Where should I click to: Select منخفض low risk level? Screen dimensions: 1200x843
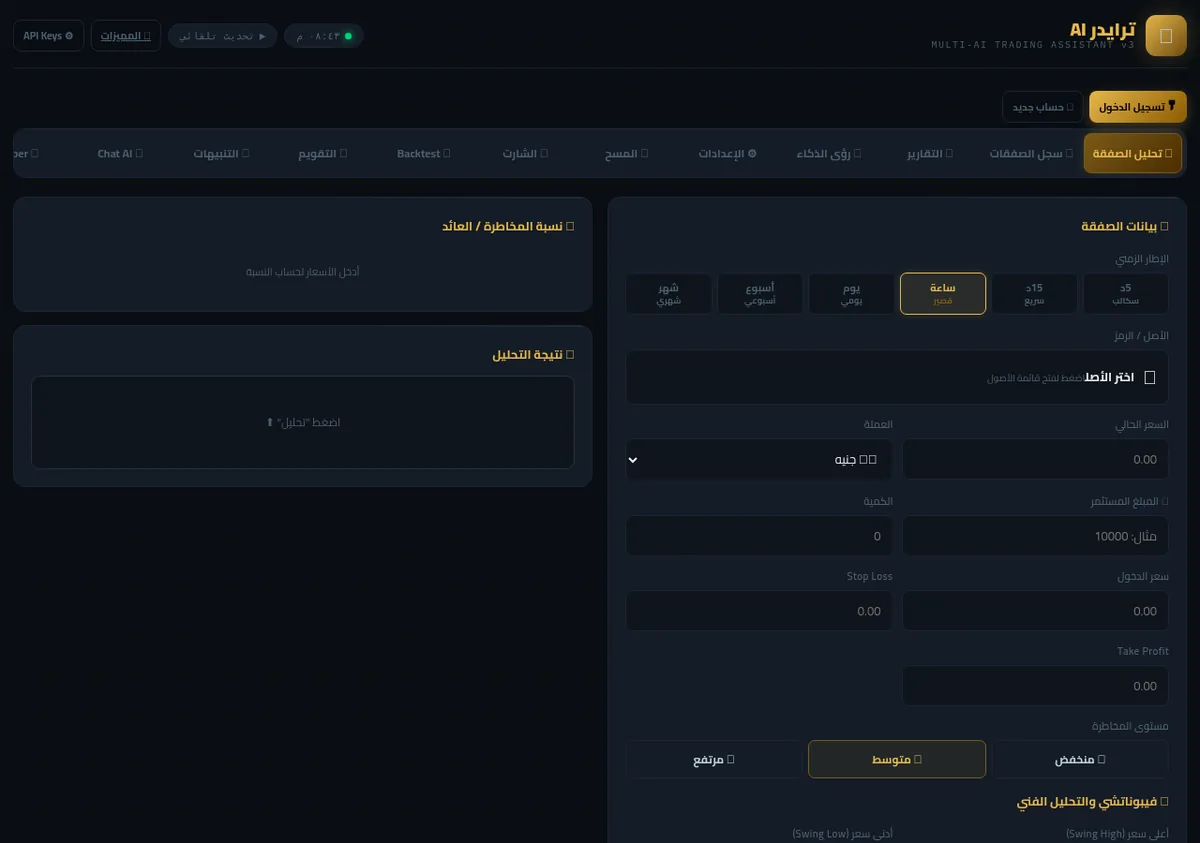pos(1080,759)
